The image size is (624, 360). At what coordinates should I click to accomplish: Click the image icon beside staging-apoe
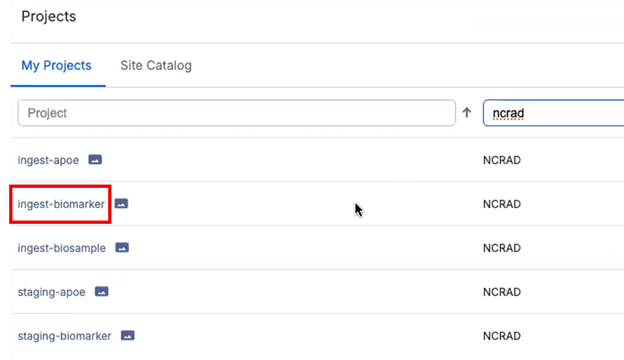(101, 292)
